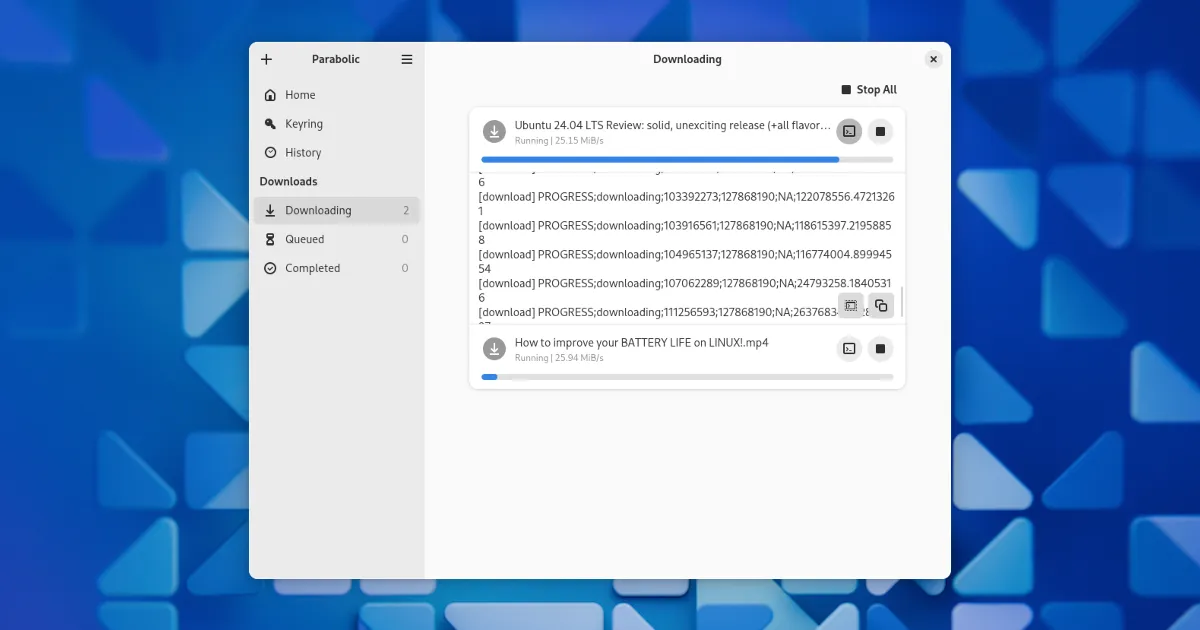Open the Keyring page
The image size is (1200, 630).
303,124
